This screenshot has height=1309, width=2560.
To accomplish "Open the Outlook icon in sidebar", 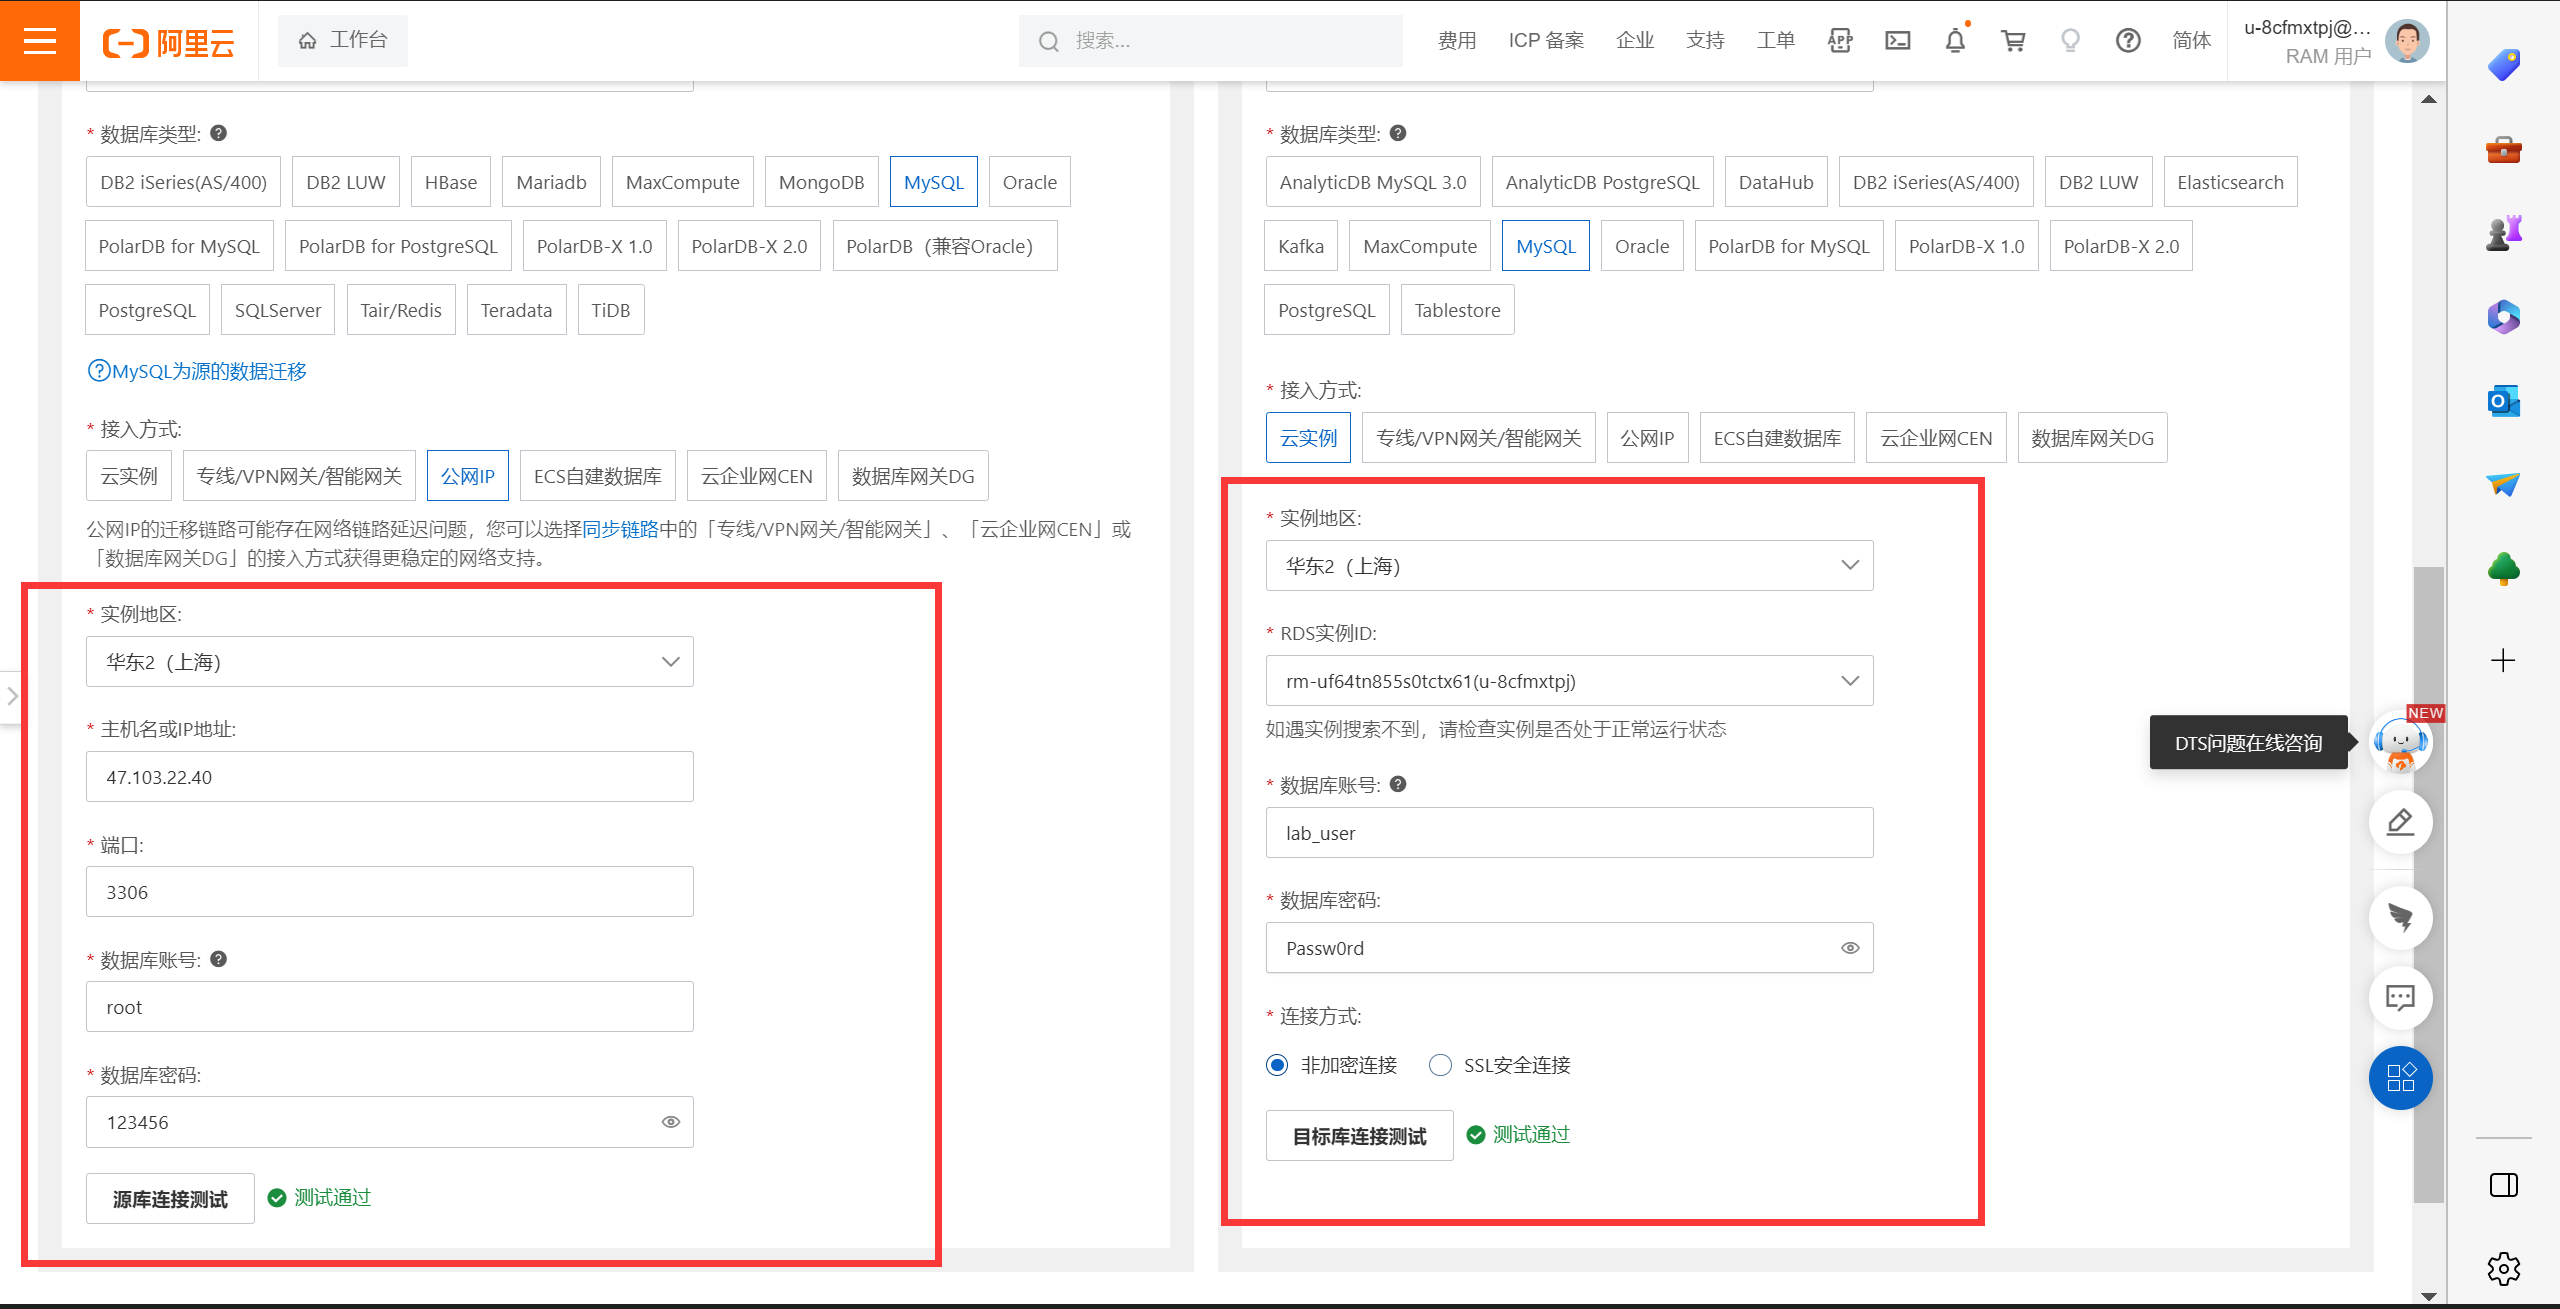I will point(2504,401).
